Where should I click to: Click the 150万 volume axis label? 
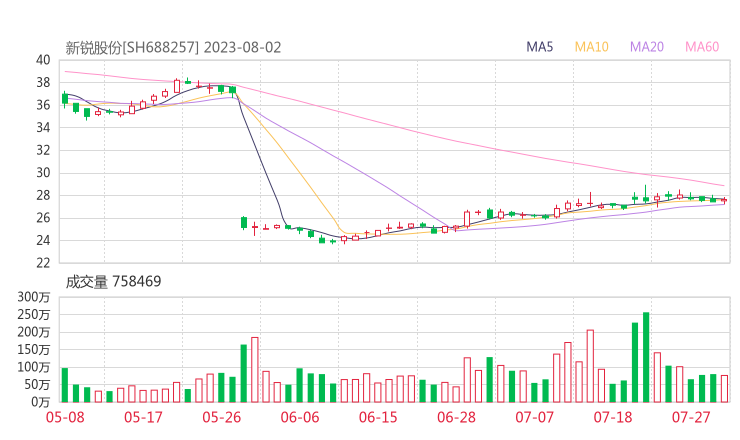[34, 349]
